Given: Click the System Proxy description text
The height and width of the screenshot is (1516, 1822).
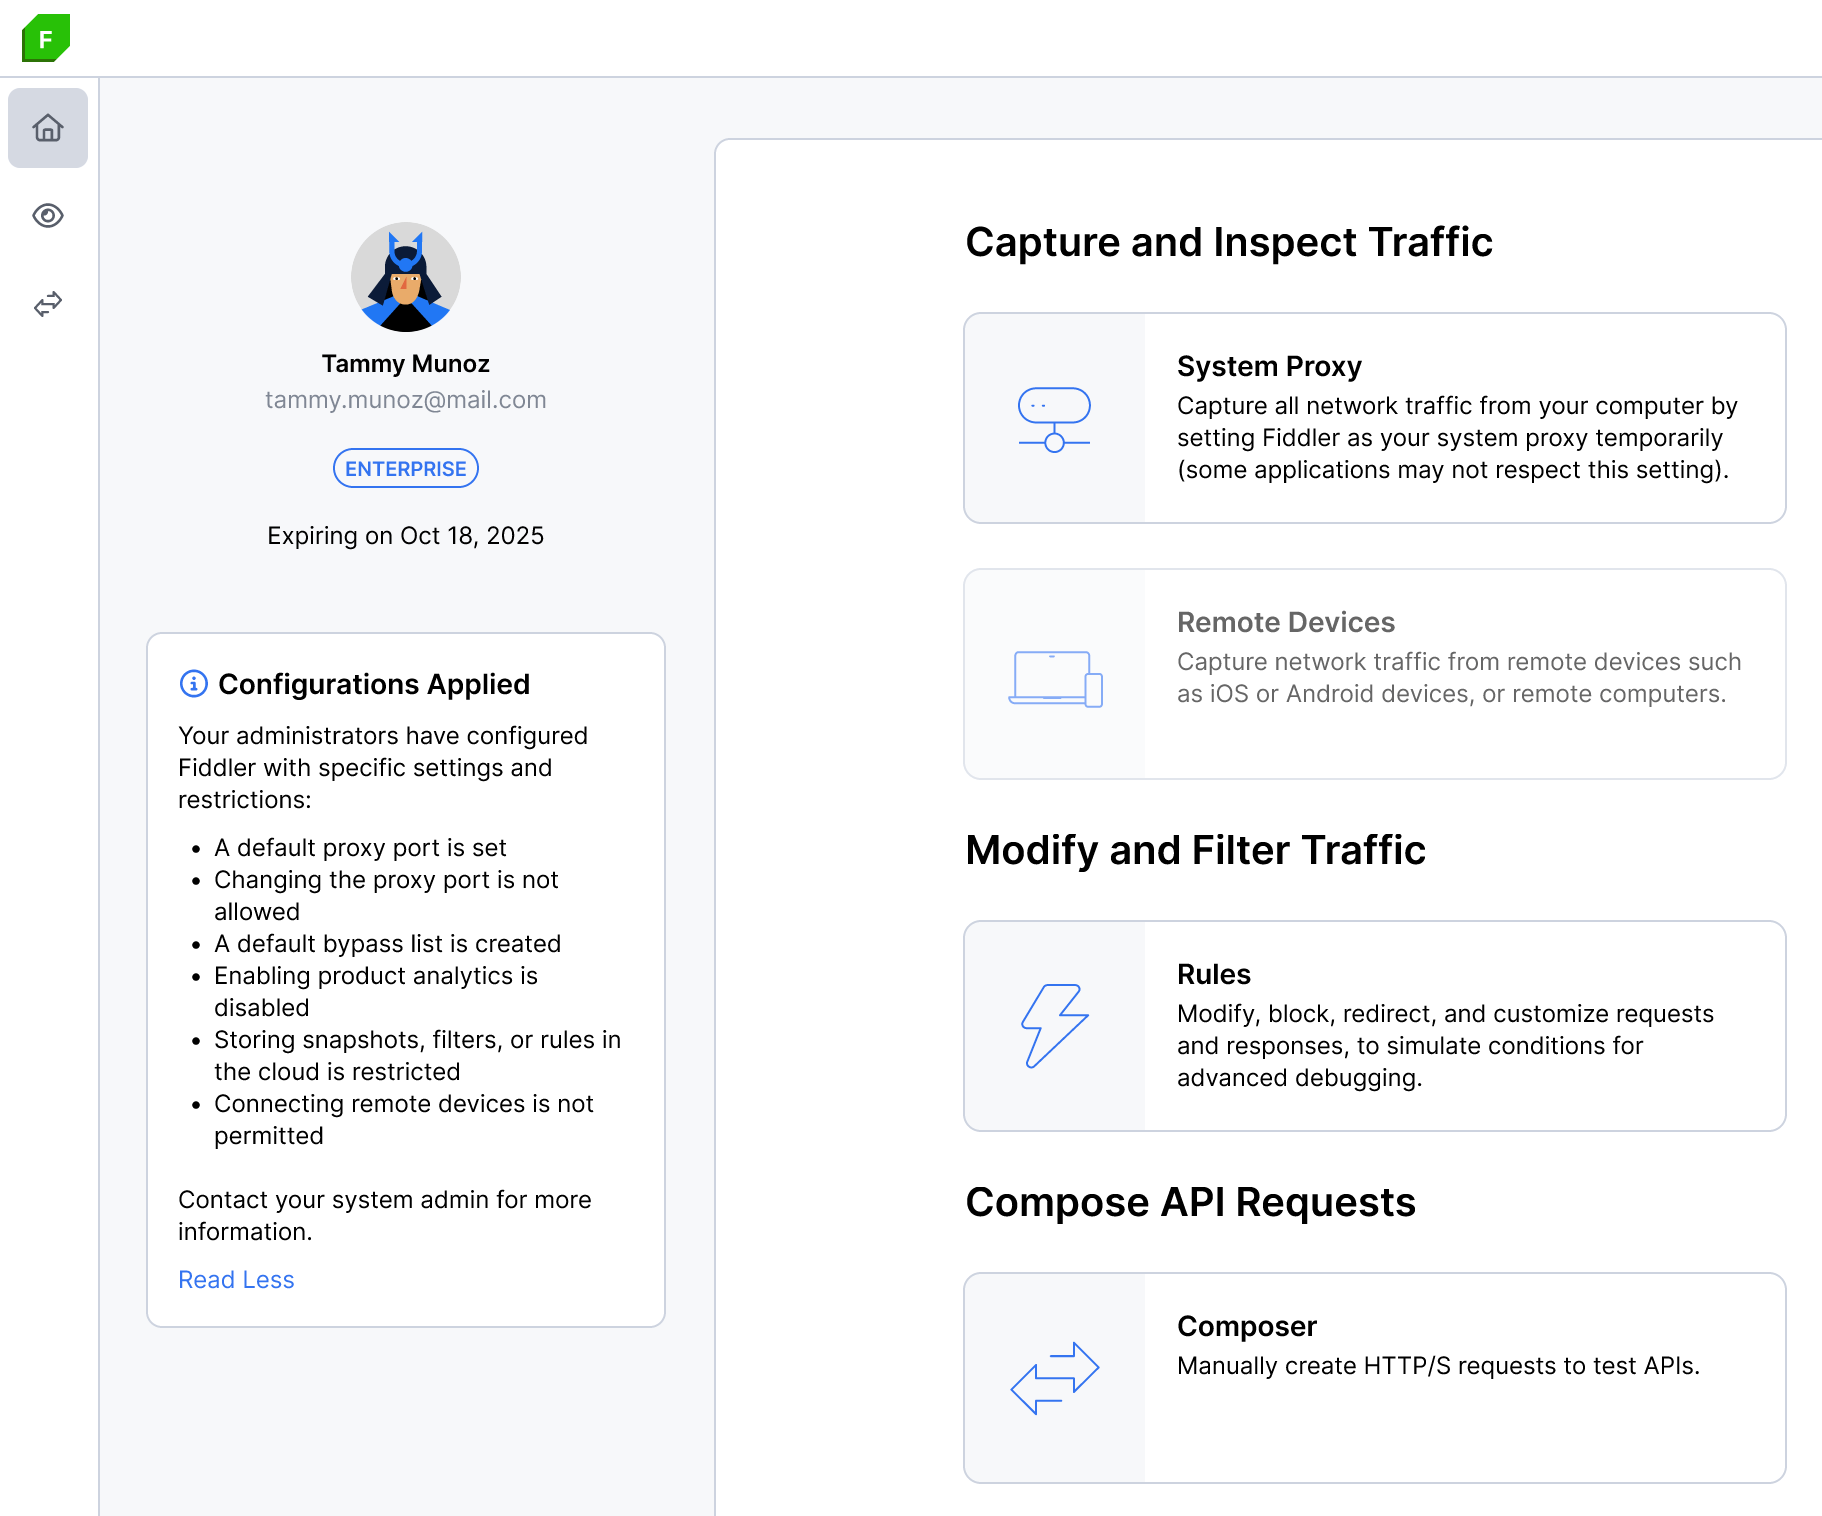Looking at the screenshot, I should [x=1457, y=438].
